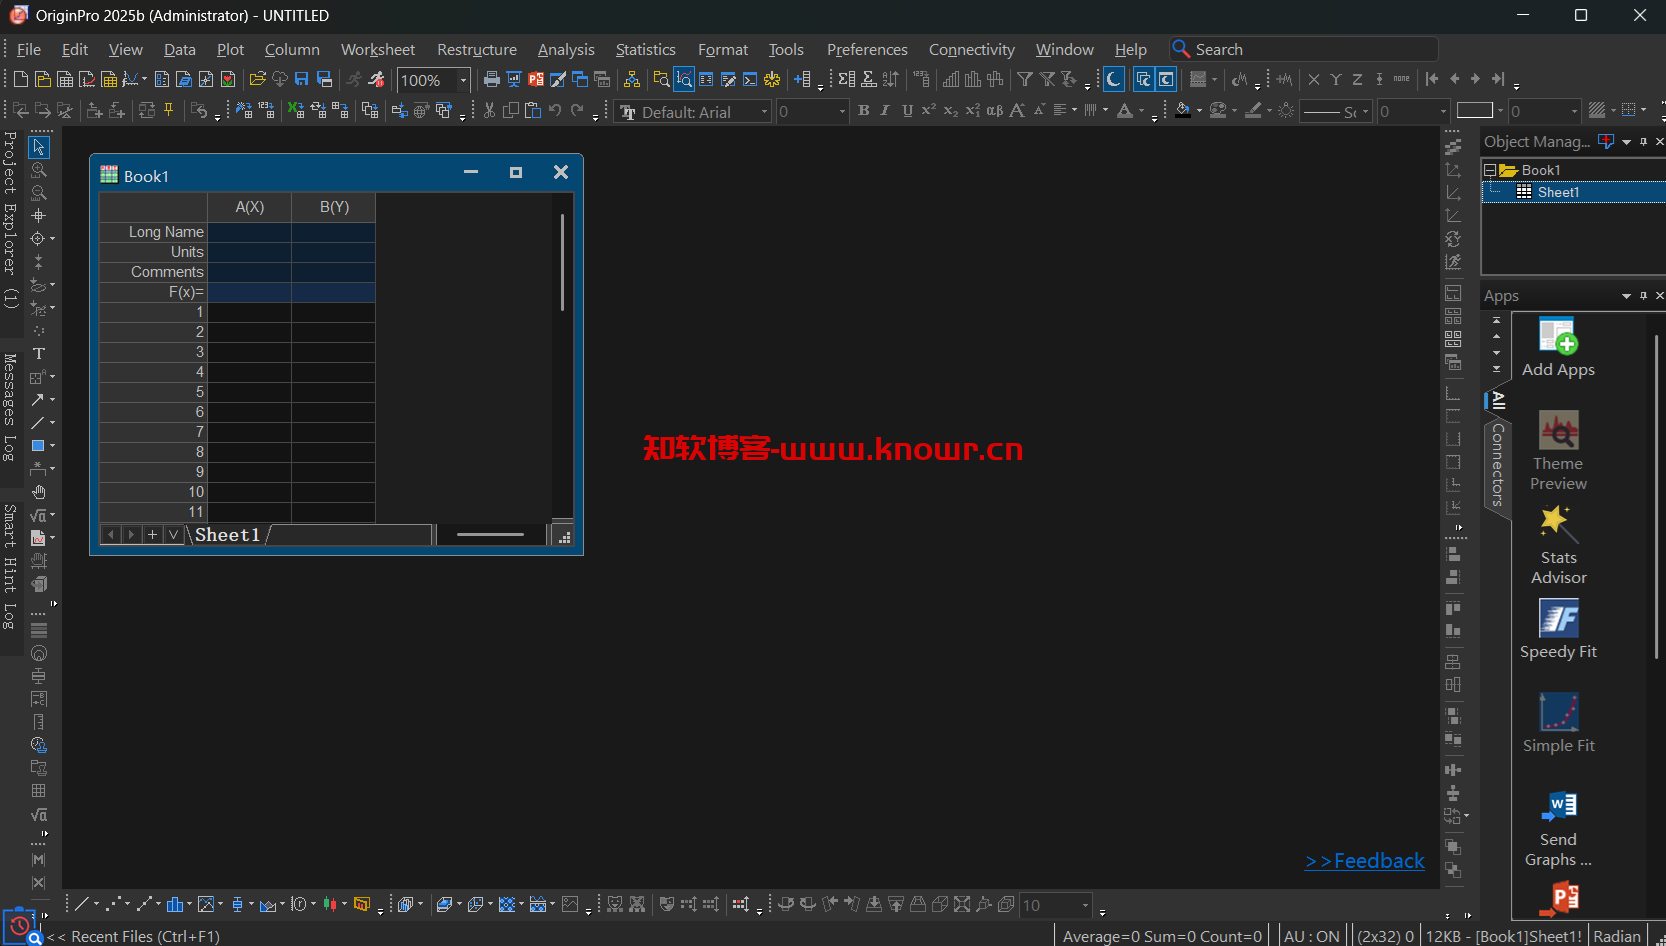
Task: Open the Connectivity menu
Action: [x=971, y=49]
